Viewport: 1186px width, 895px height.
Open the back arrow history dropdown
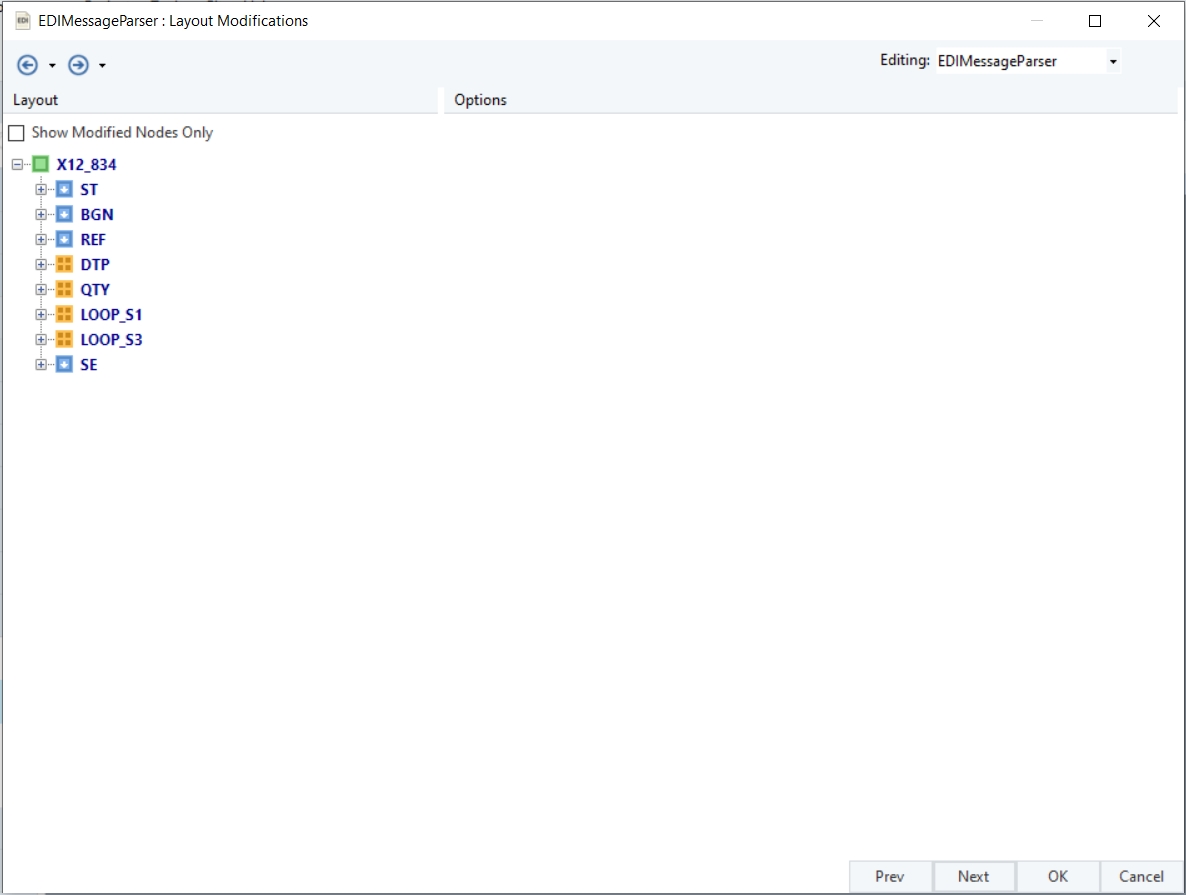[x=52, y=66]
